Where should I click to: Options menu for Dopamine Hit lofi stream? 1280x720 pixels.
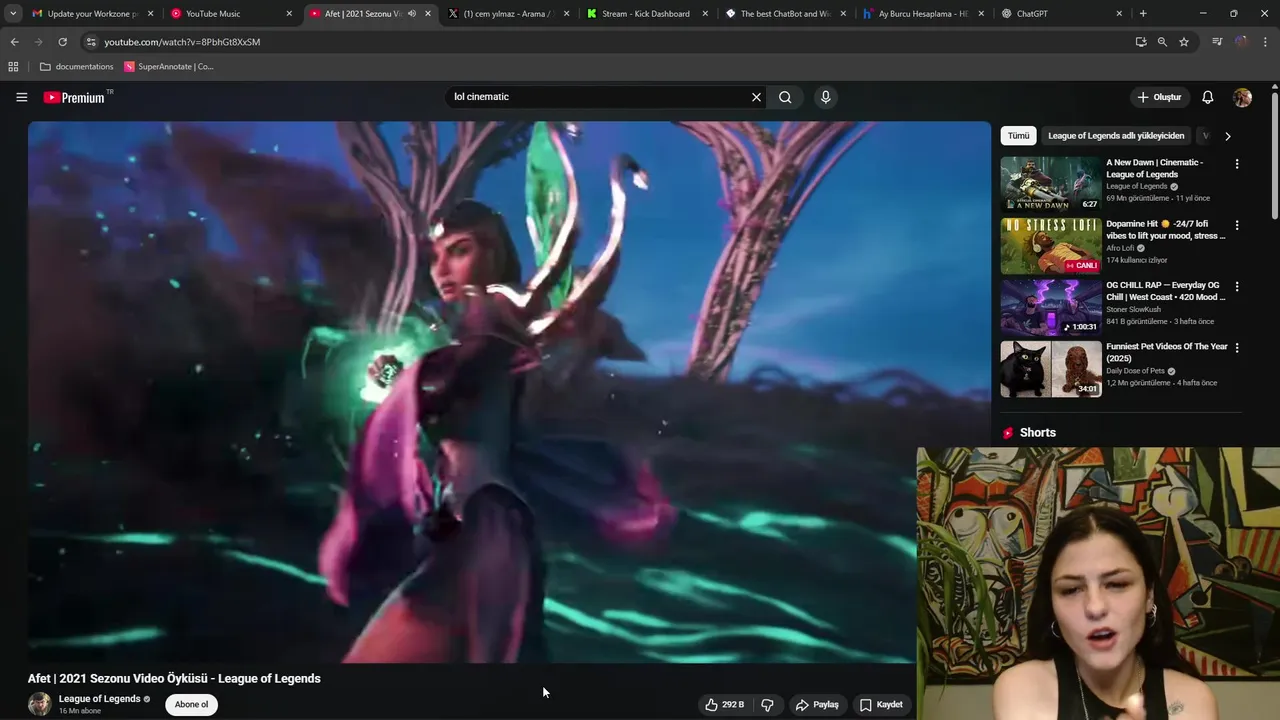(1236, 225)
